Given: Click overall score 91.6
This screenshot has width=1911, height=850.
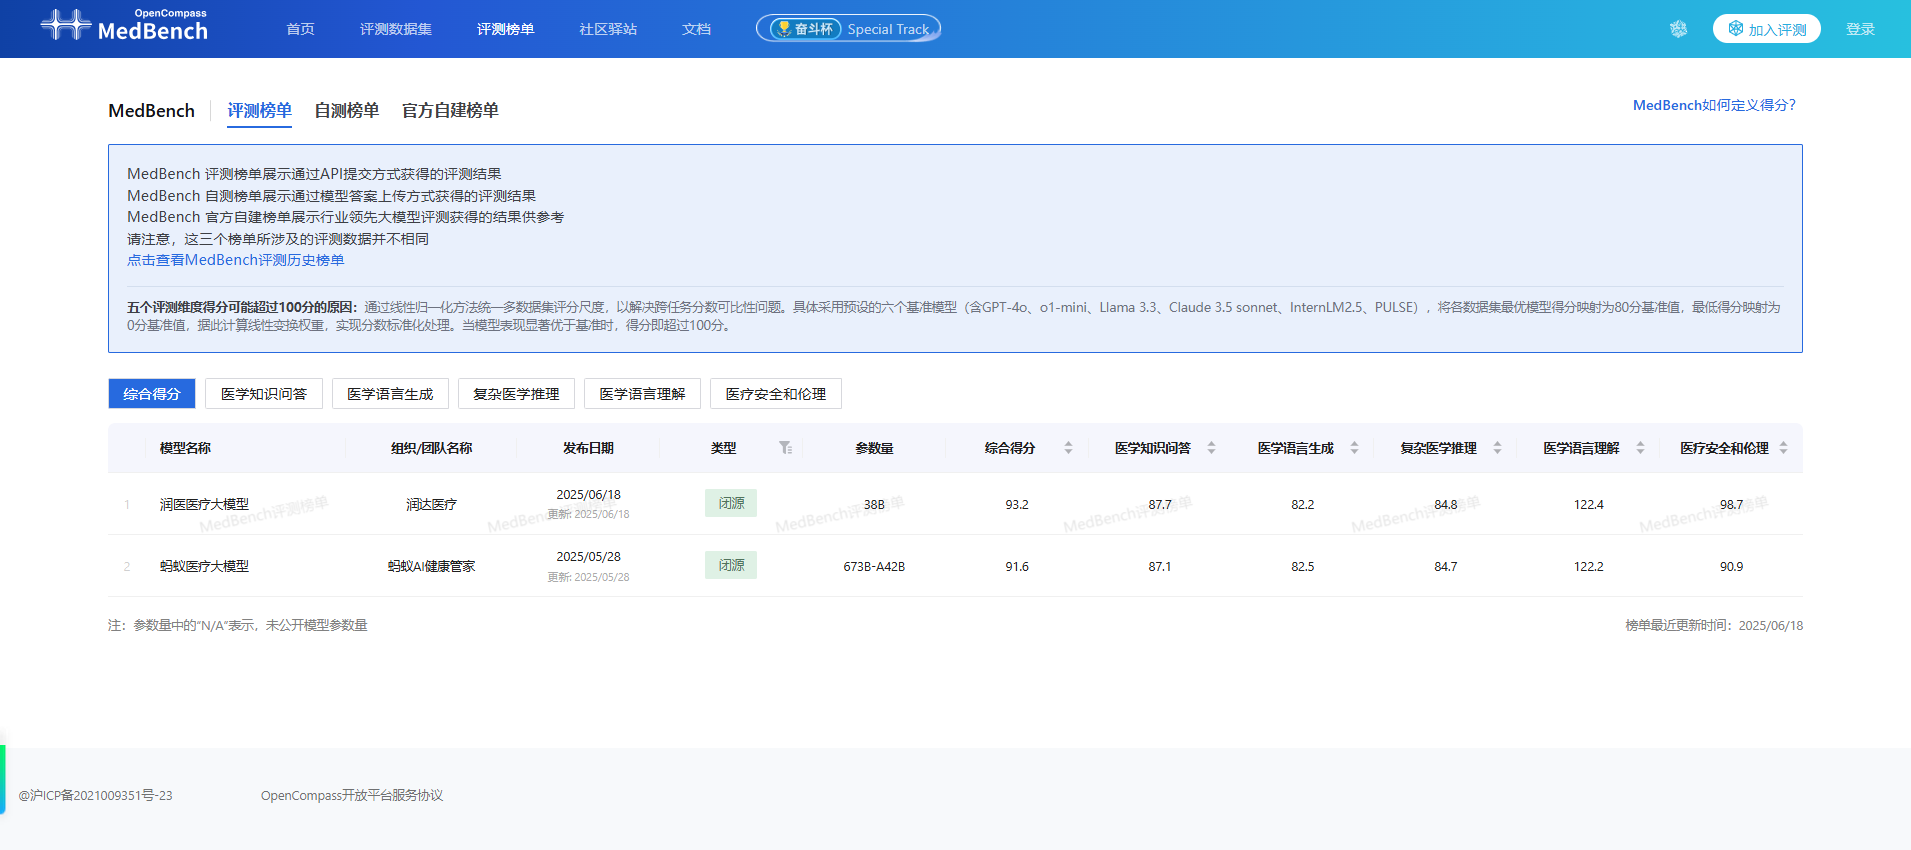Looking at the screenshot, I should [1017, 566].
